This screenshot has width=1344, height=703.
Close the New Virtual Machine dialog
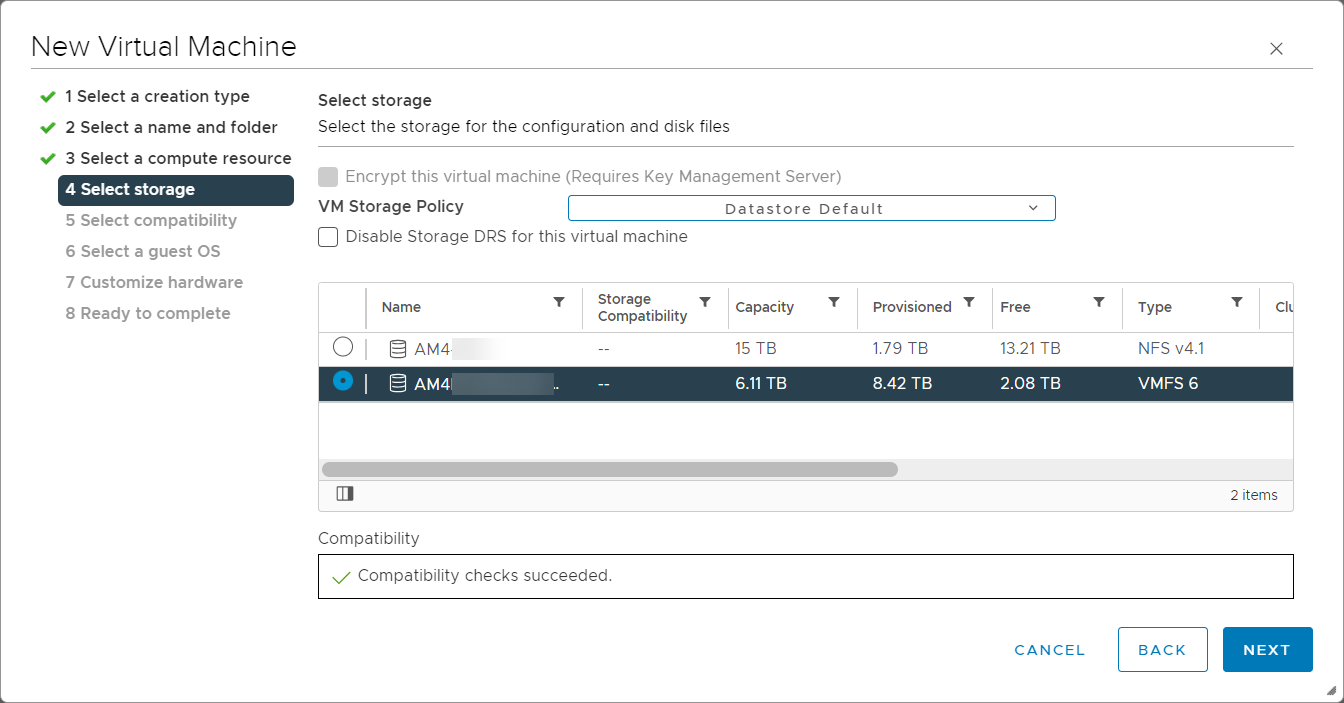tap(1276, 49)
